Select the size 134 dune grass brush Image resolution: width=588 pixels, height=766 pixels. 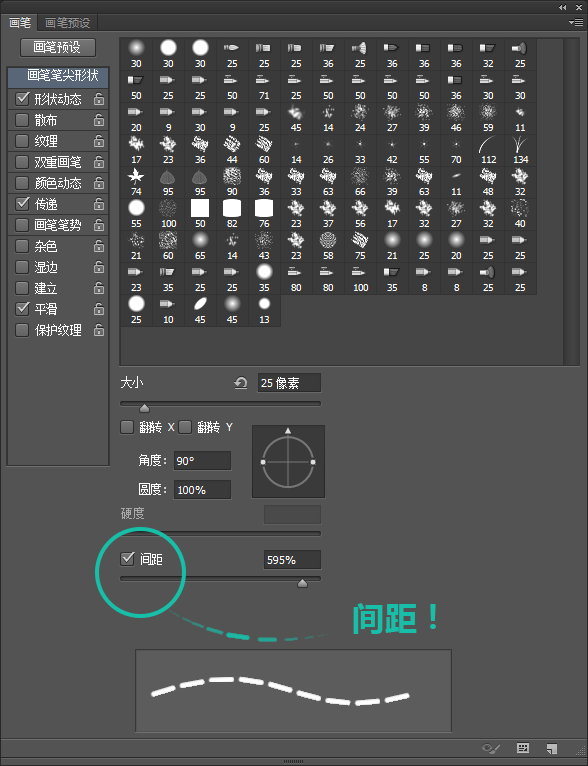(x=521, y=151)
